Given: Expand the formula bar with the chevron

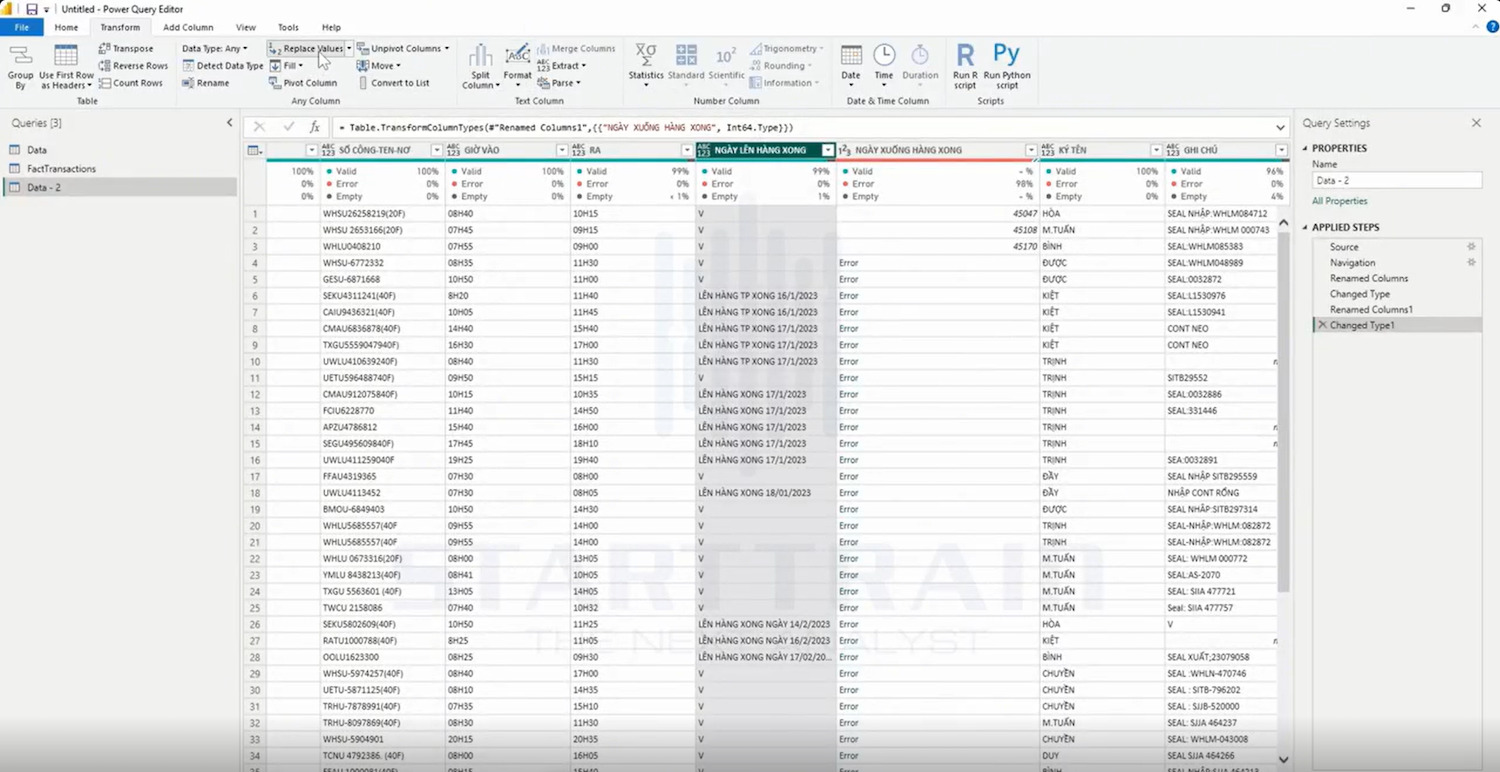Looking at the screenshot, I should pyautogui.click(x=1280, y=127).
